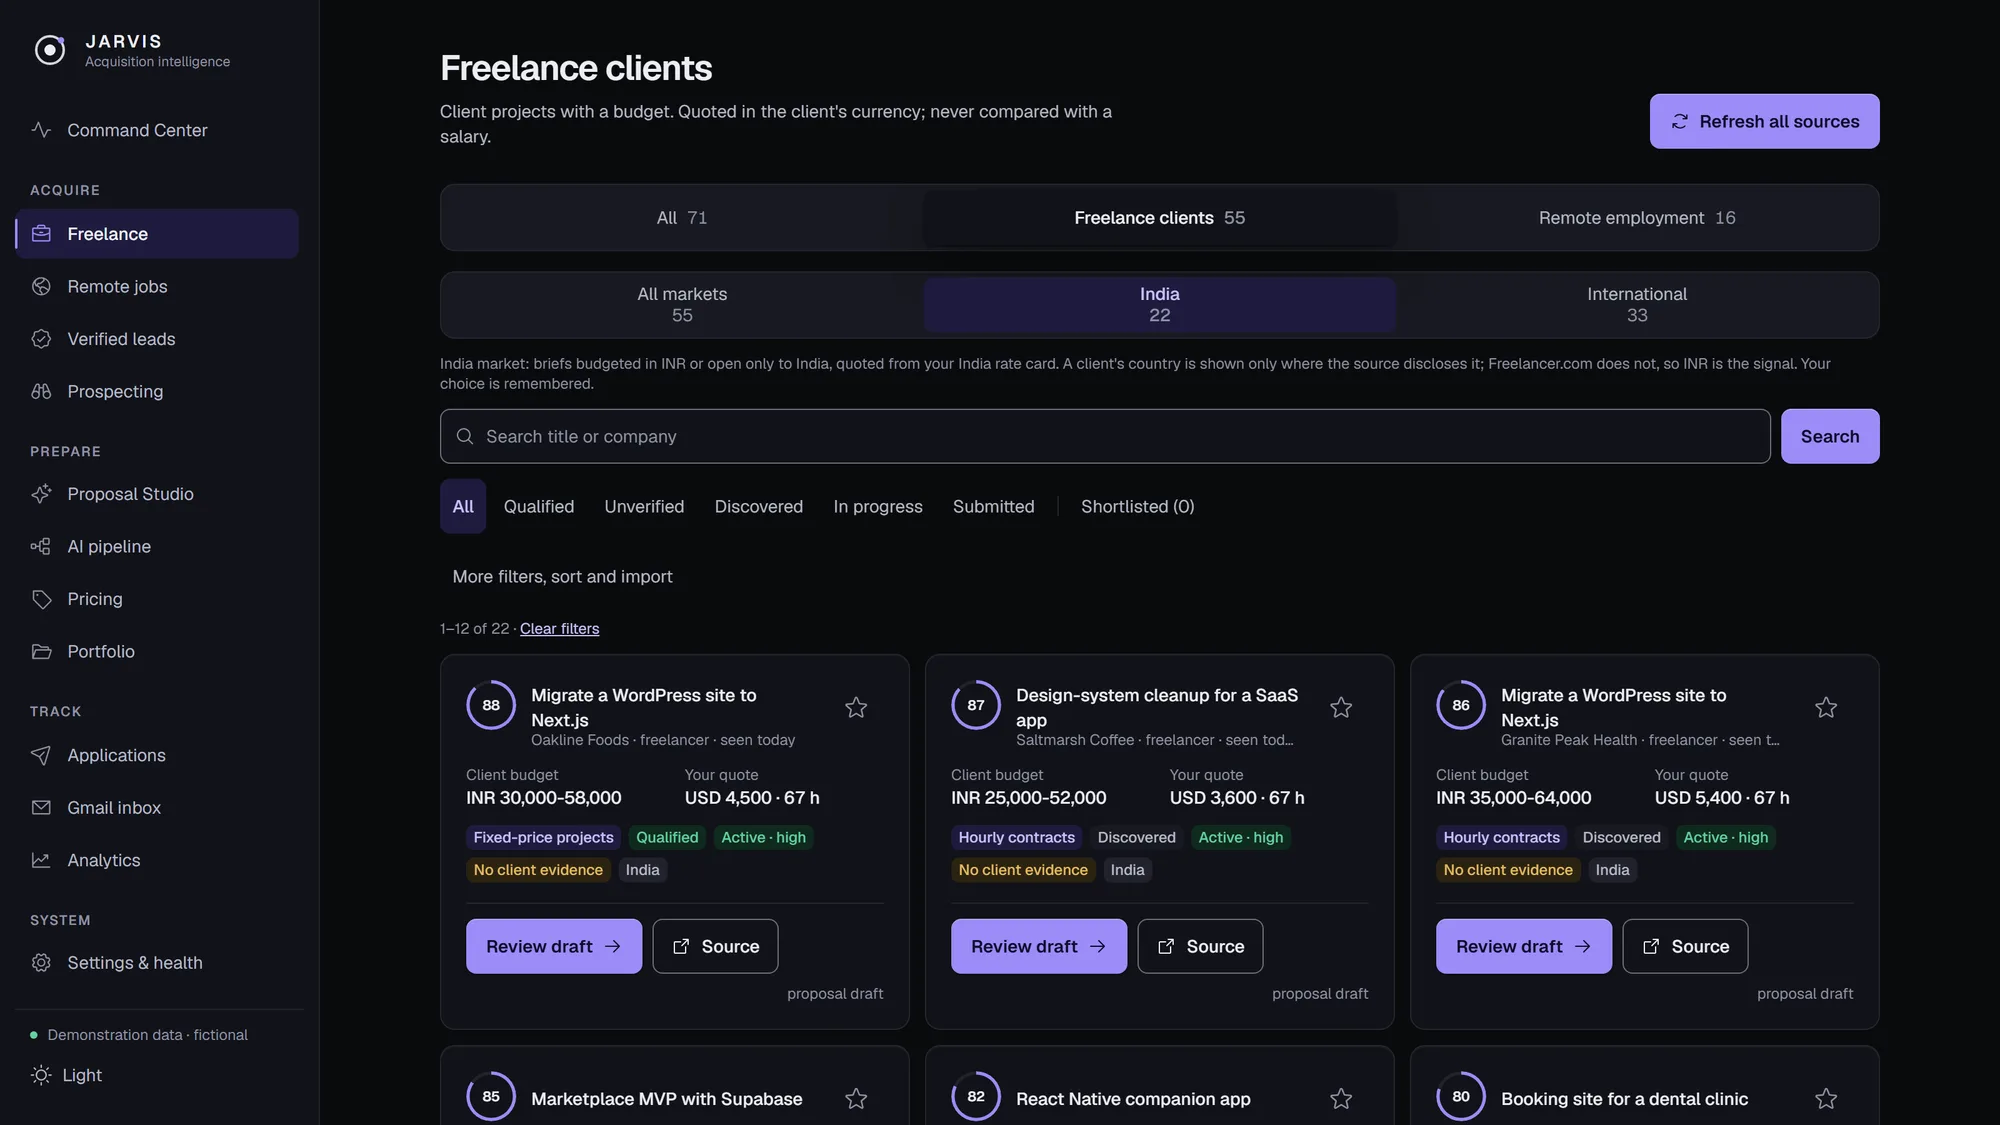2000x1125 pixels.
Task: Select Freelance in sidebar
Action: point(157,234)
